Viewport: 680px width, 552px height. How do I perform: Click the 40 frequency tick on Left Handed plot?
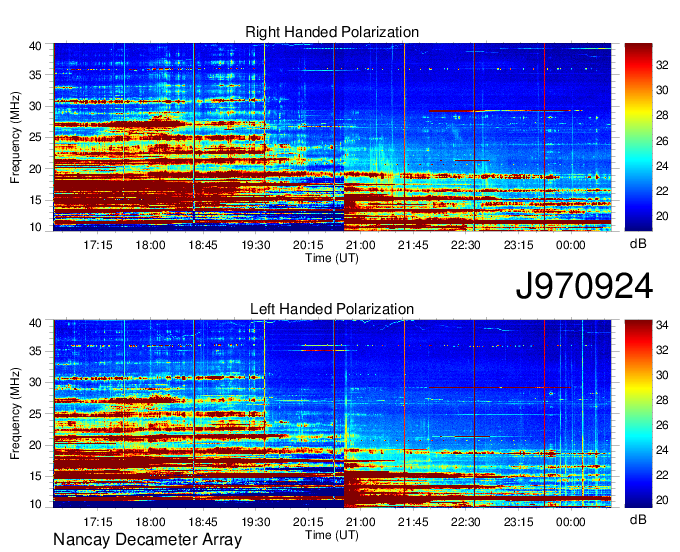tap(35, 323)
